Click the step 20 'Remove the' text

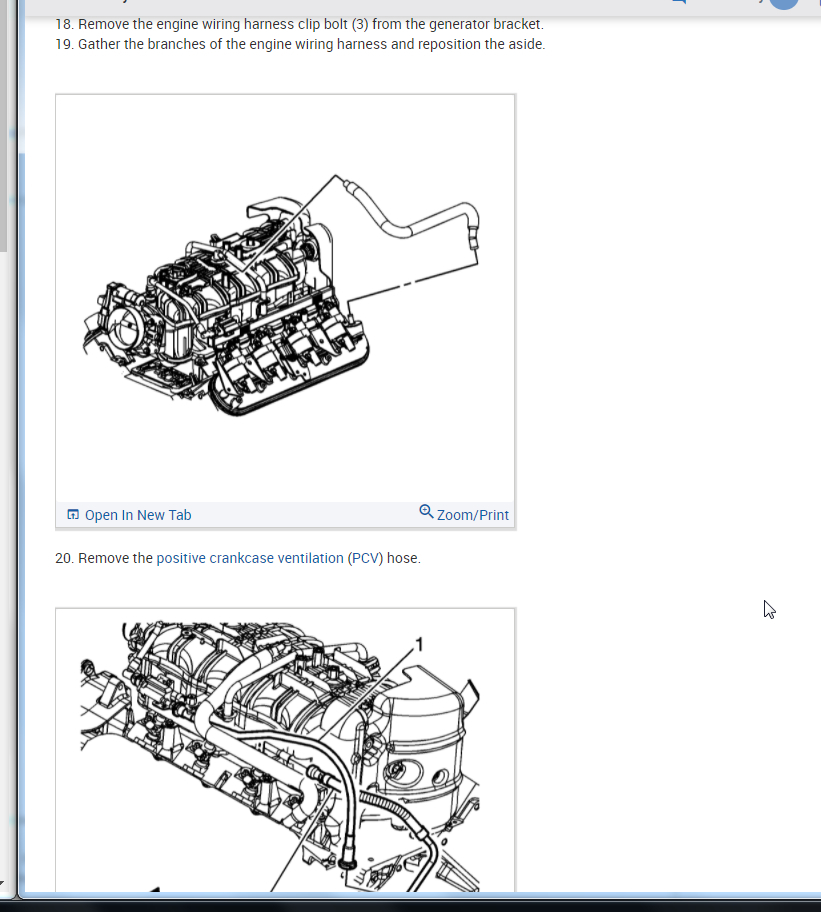coord(115,558)
